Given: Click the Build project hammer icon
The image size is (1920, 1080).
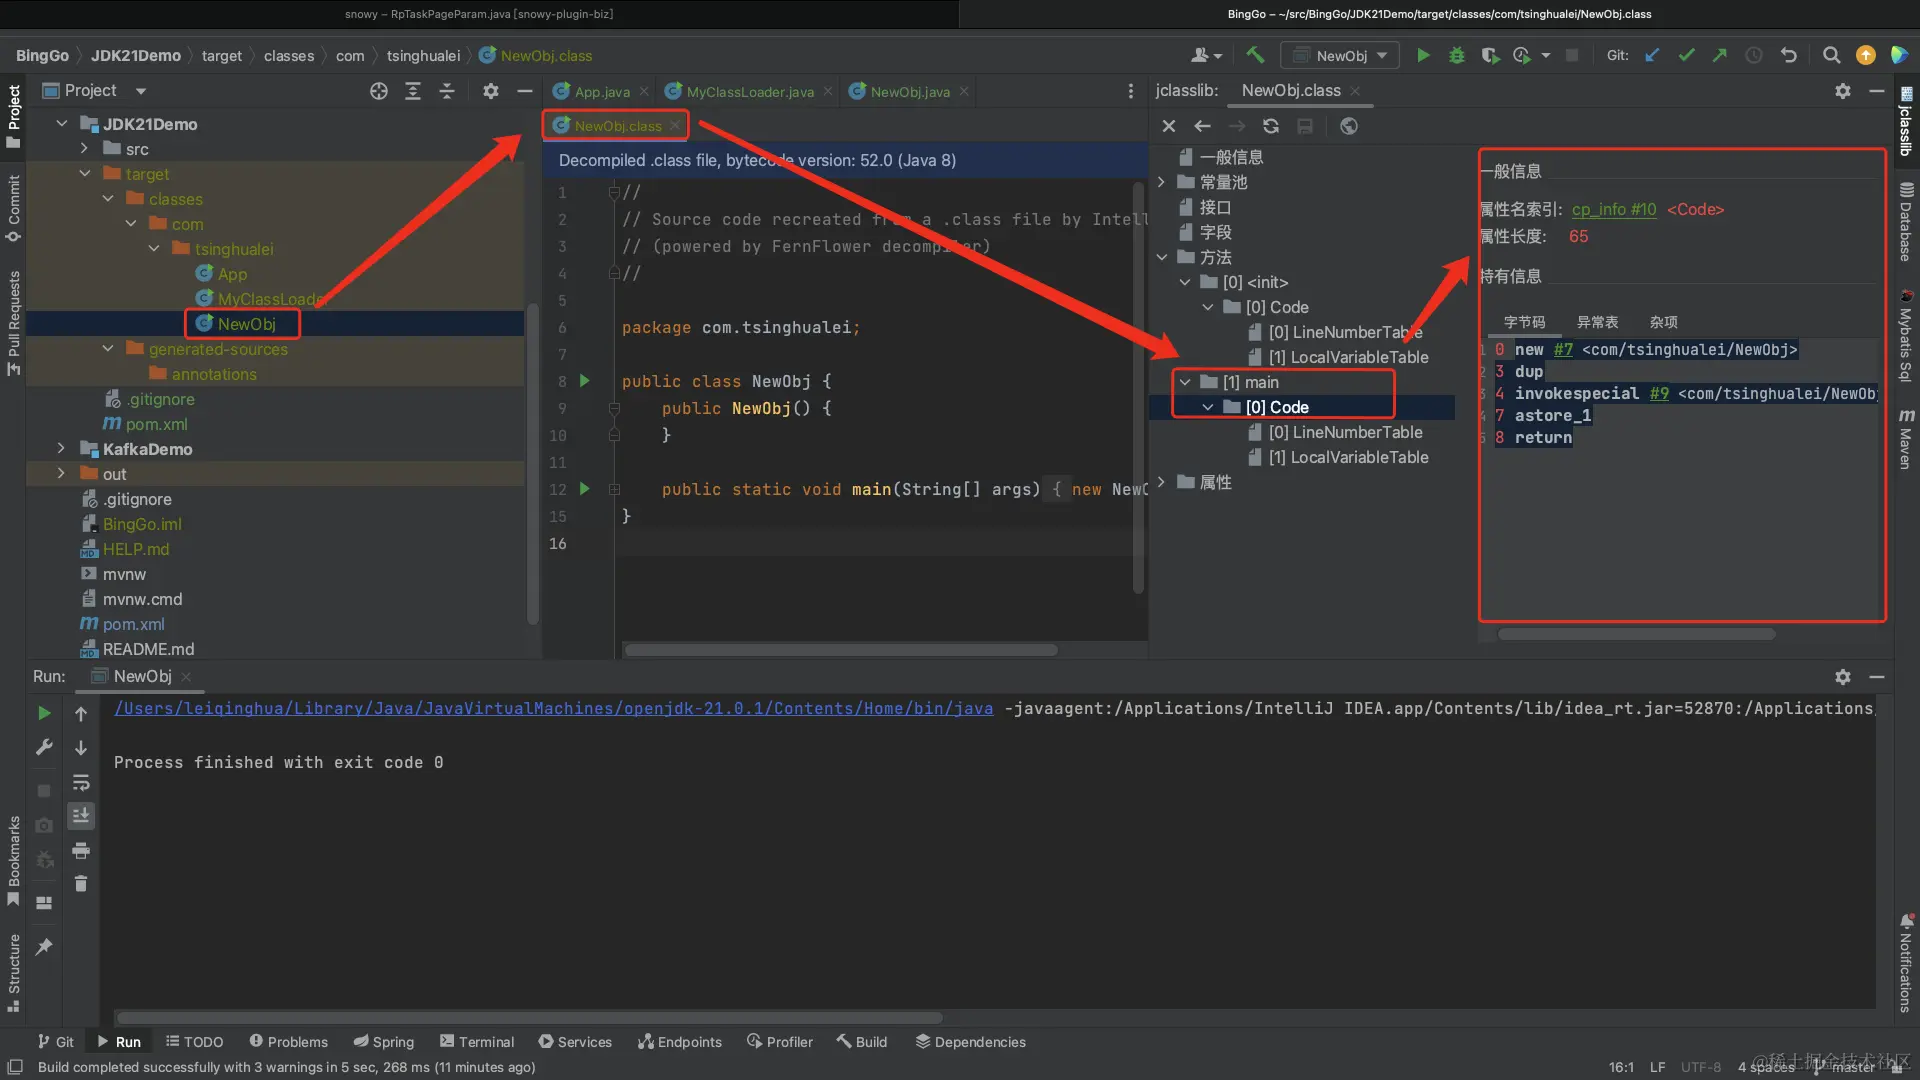Looking at the screenshot, I should coord(1255,56).
